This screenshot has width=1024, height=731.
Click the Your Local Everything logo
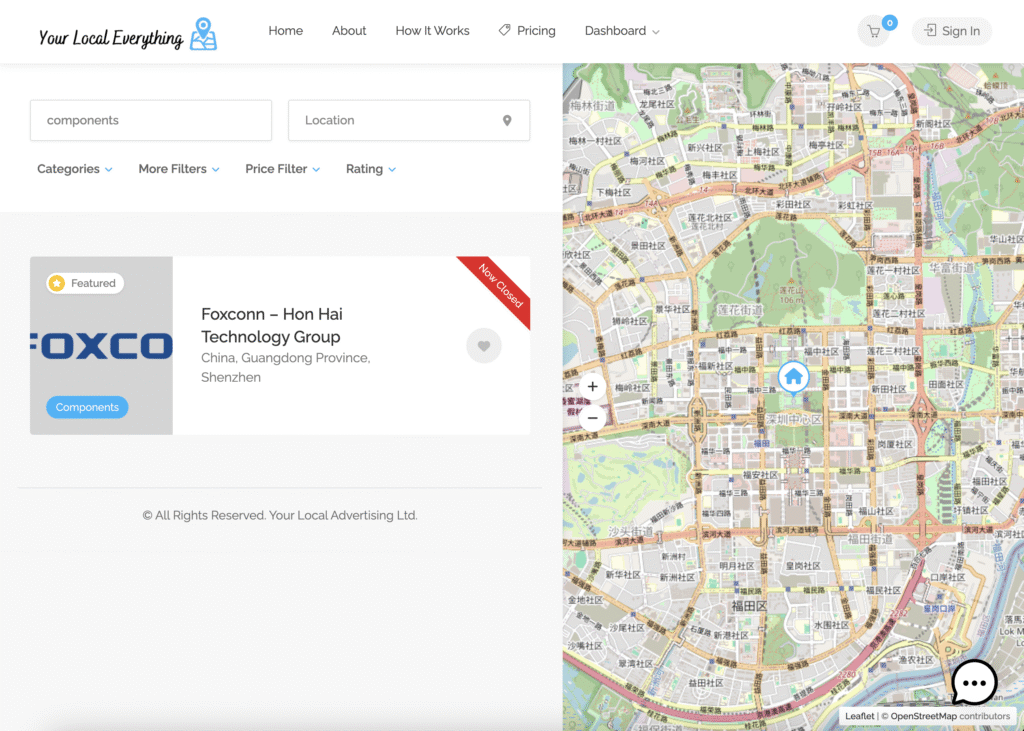(127, 35)
